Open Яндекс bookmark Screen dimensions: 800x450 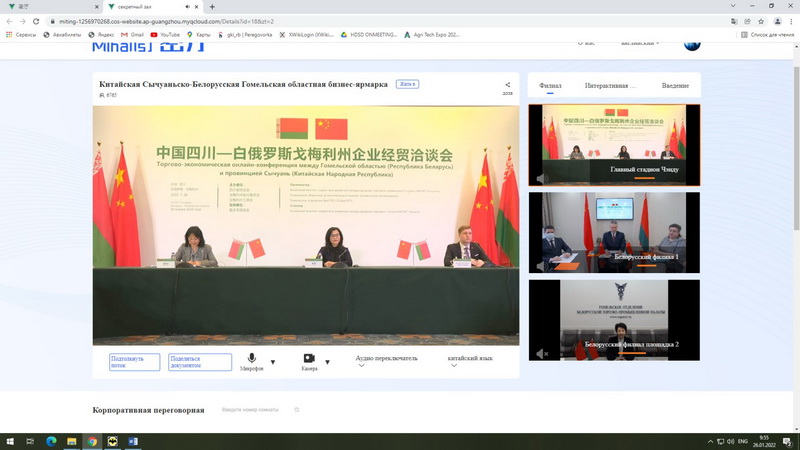click(x=101, y=35)
